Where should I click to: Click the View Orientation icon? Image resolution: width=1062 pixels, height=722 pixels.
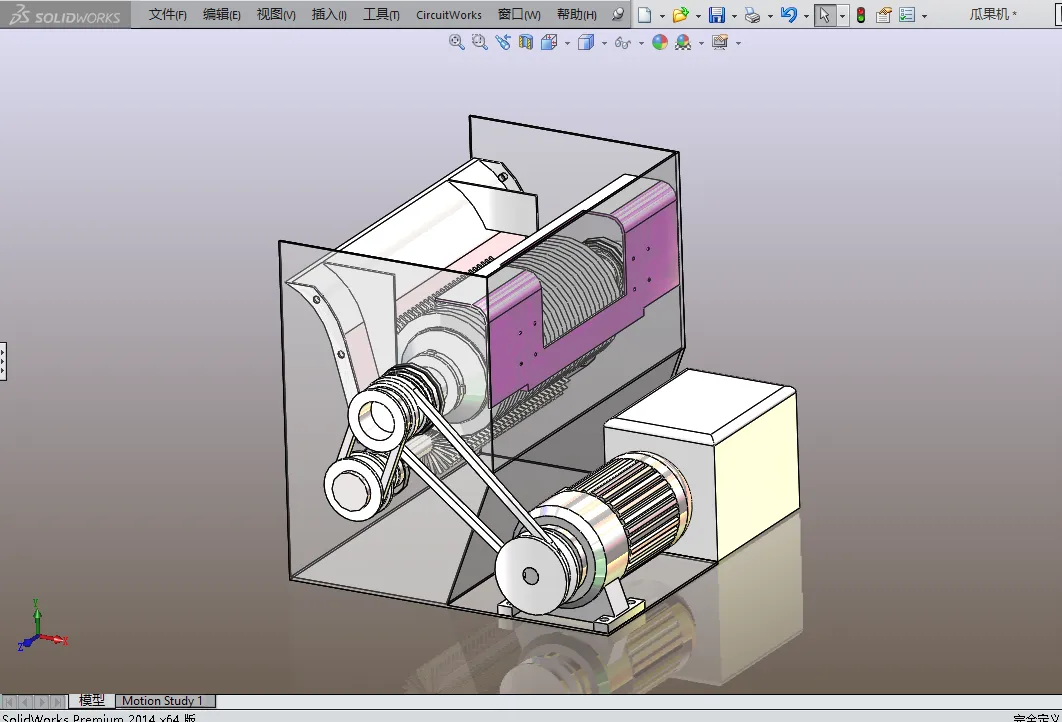tap(549, 42)
